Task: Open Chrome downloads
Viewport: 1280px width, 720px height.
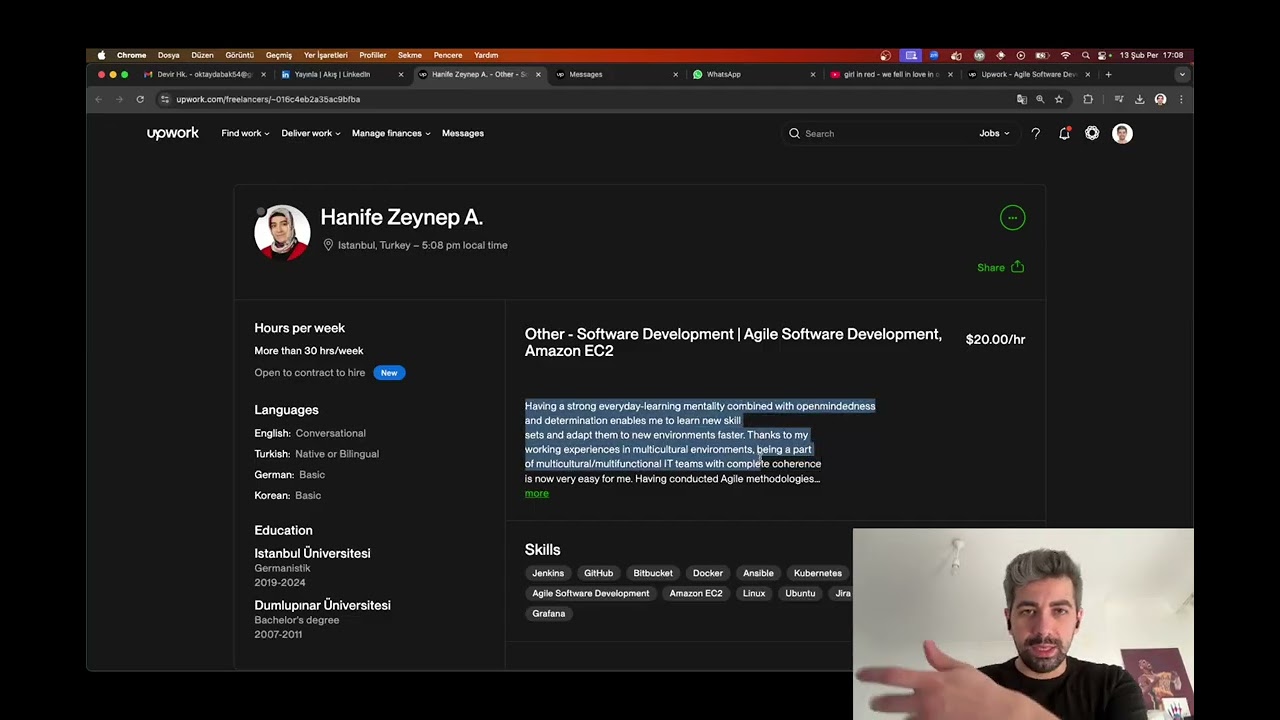Action: click(x=1139, y=99)
